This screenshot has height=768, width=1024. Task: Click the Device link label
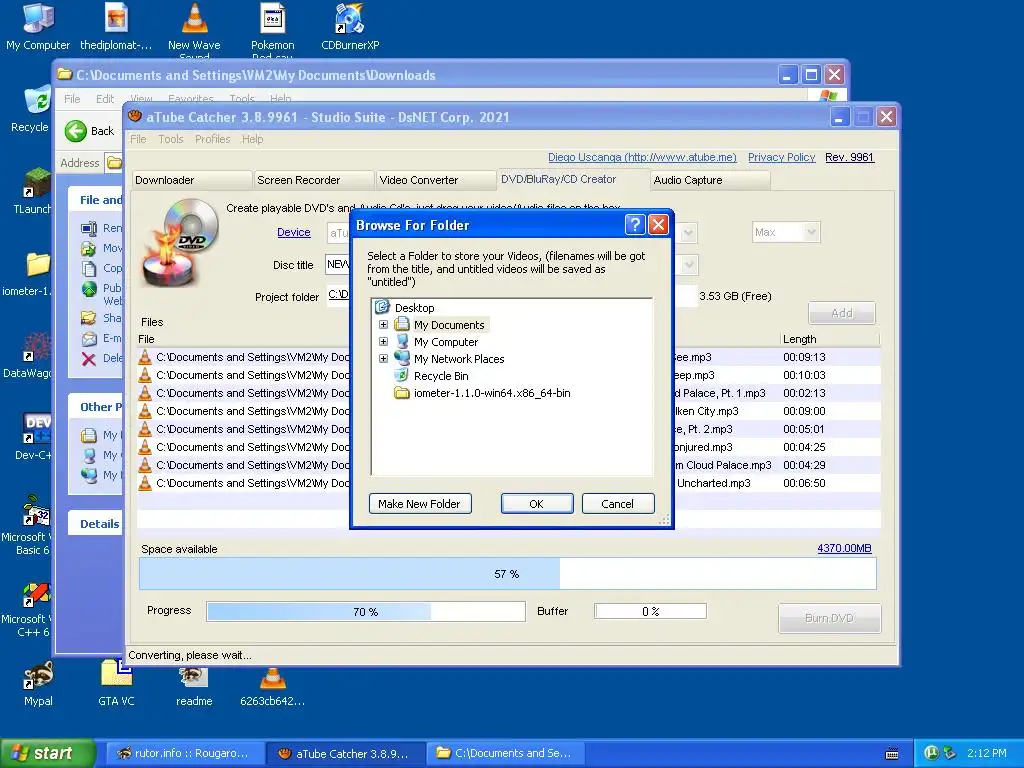click(x=293, y=232)
